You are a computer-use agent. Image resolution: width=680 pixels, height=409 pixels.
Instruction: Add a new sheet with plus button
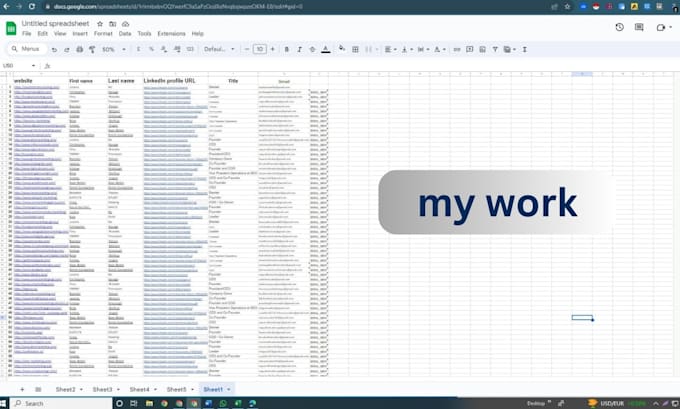pos(22,389)
